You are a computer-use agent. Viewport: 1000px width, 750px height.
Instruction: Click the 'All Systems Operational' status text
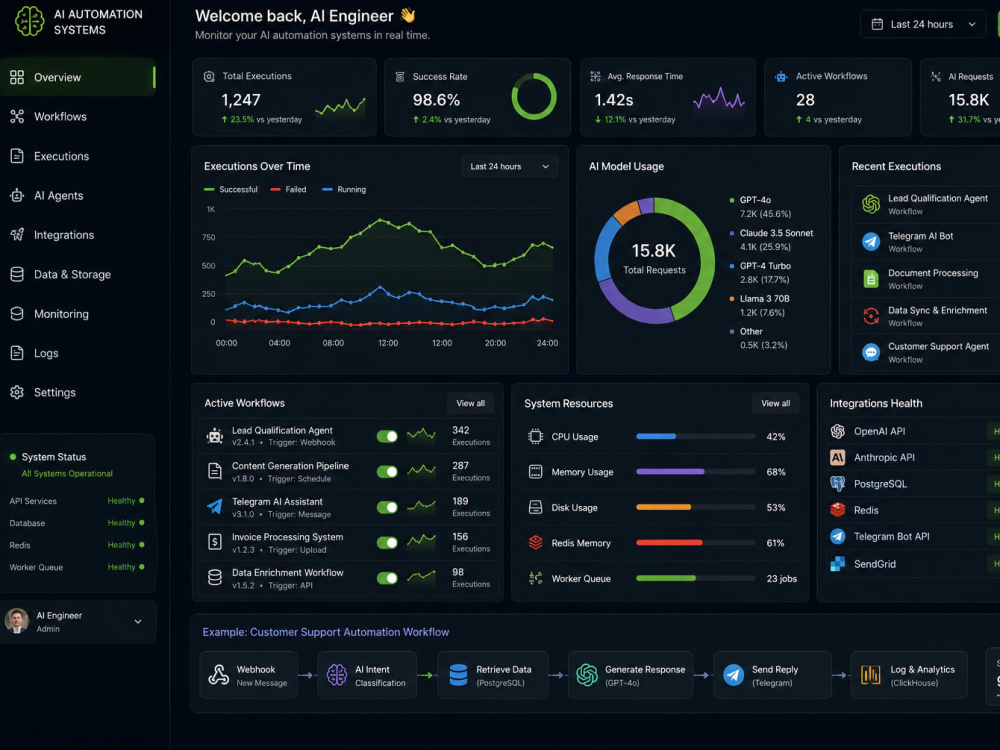tap(67, 474)
